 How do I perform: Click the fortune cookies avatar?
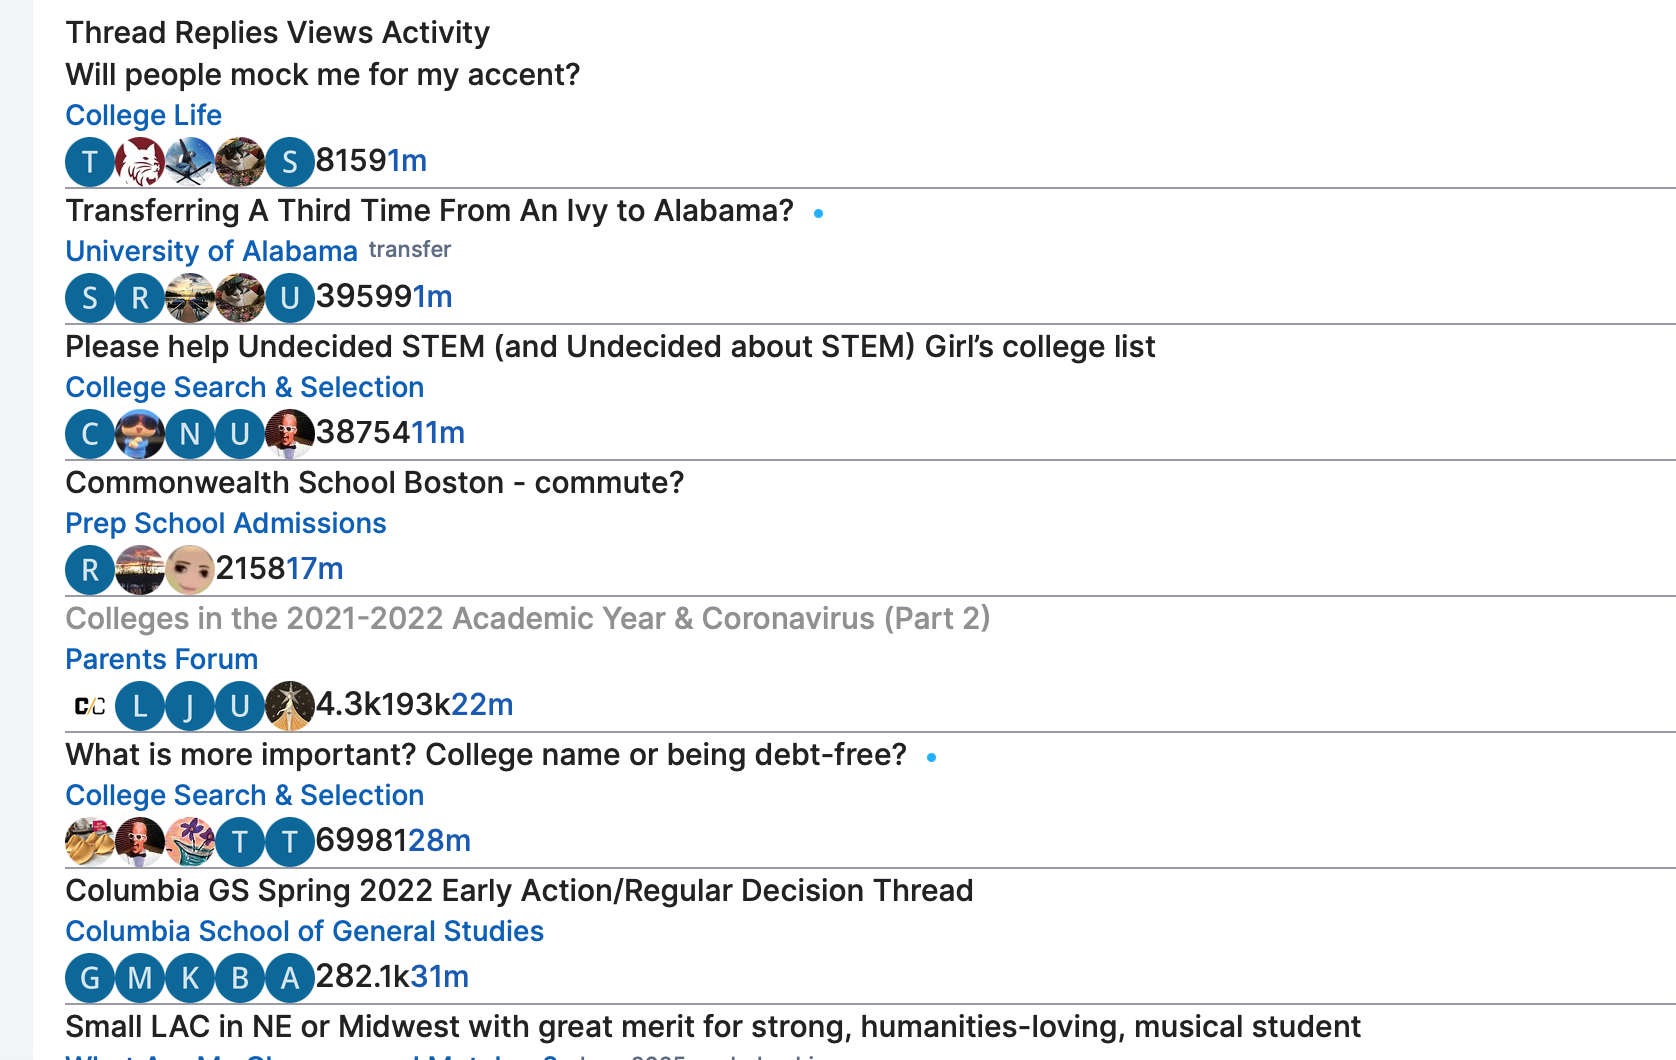click(90, 841)
